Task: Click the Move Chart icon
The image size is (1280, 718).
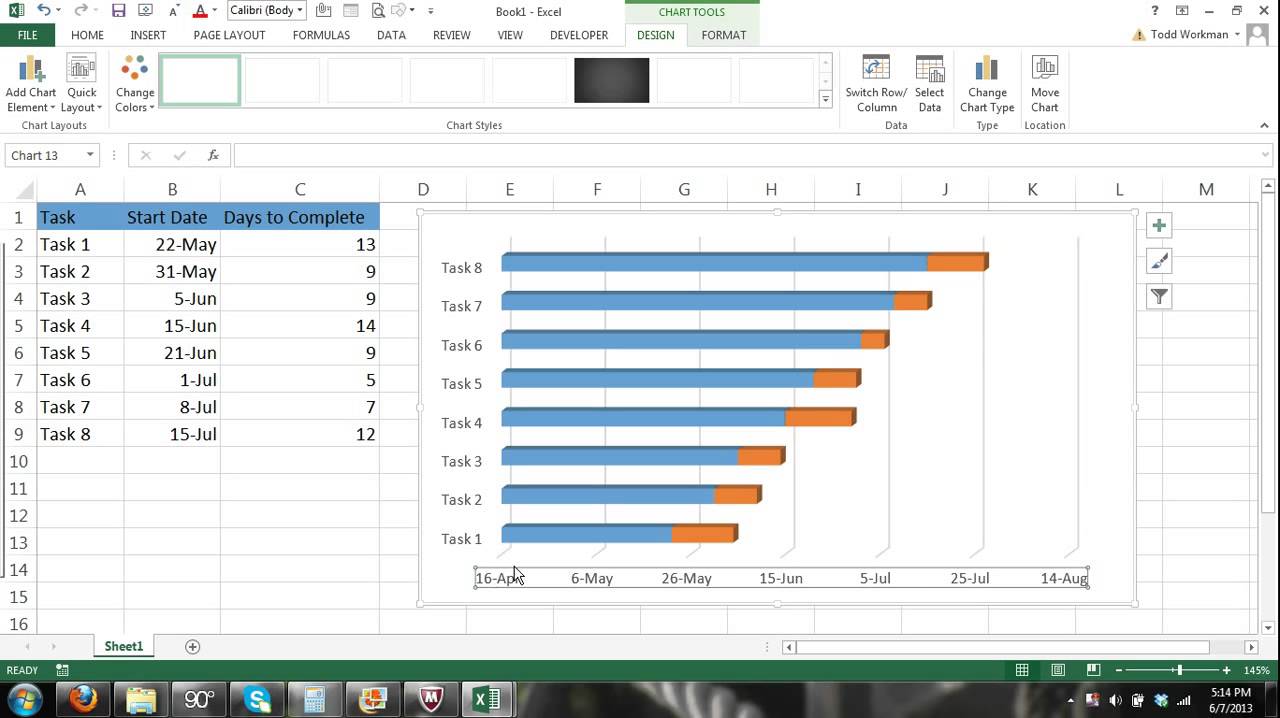Action: (x=1044, y=70)
